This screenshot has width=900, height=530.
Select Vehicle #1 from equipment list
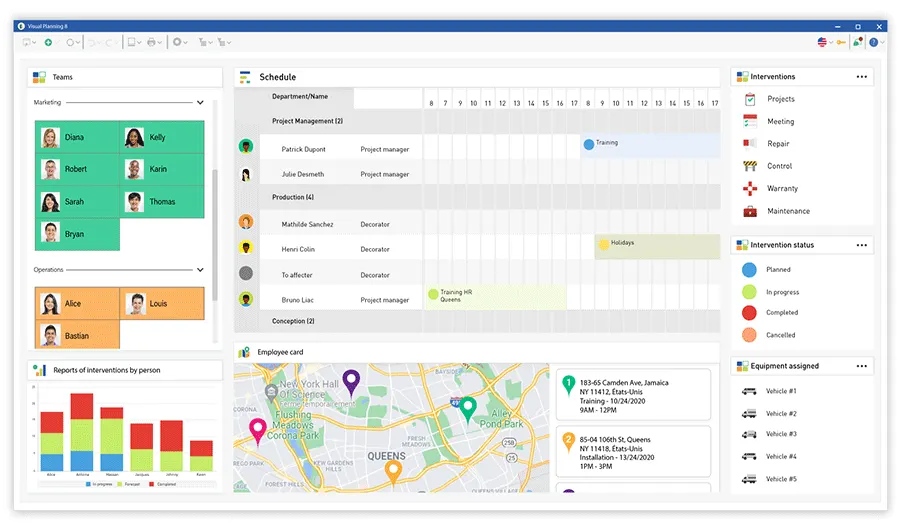pyautogui.click(x=780, y=391)
